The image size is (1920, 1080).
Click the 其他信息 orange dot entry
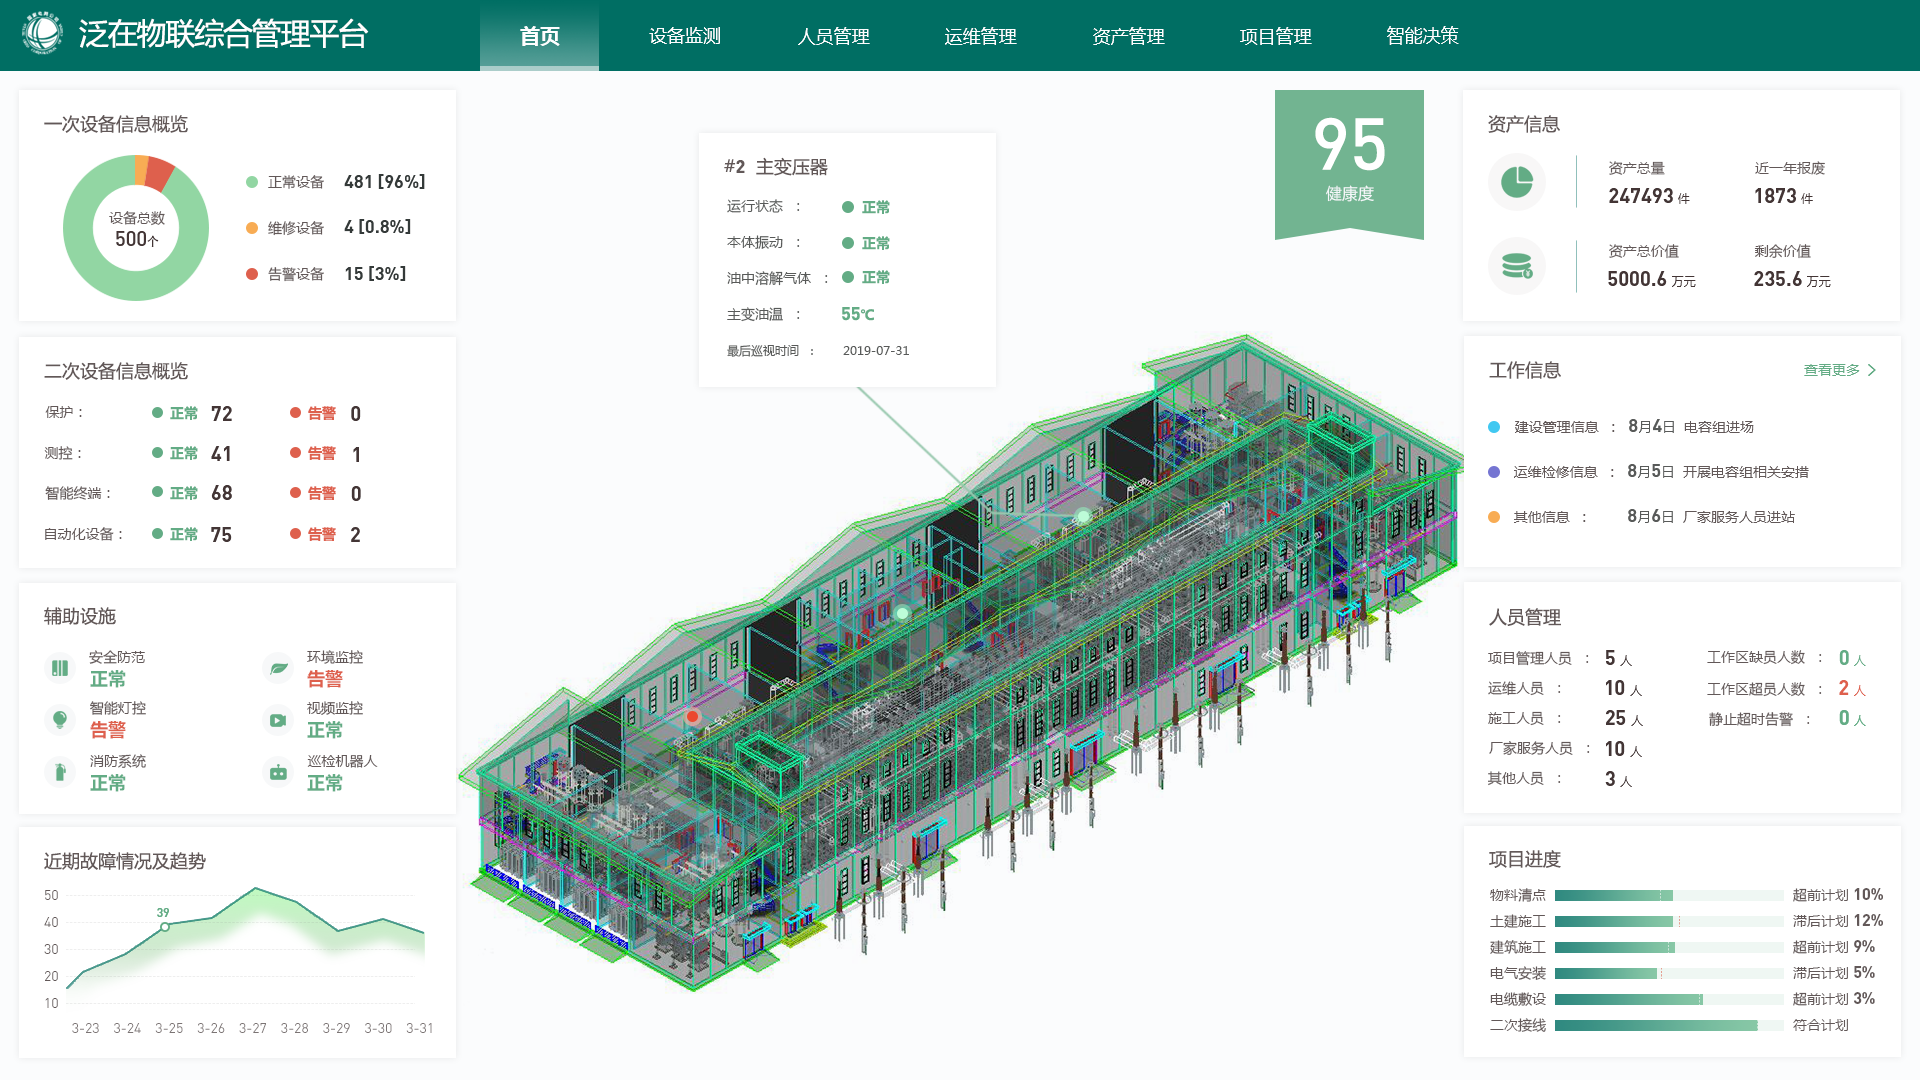point(1641,517)
